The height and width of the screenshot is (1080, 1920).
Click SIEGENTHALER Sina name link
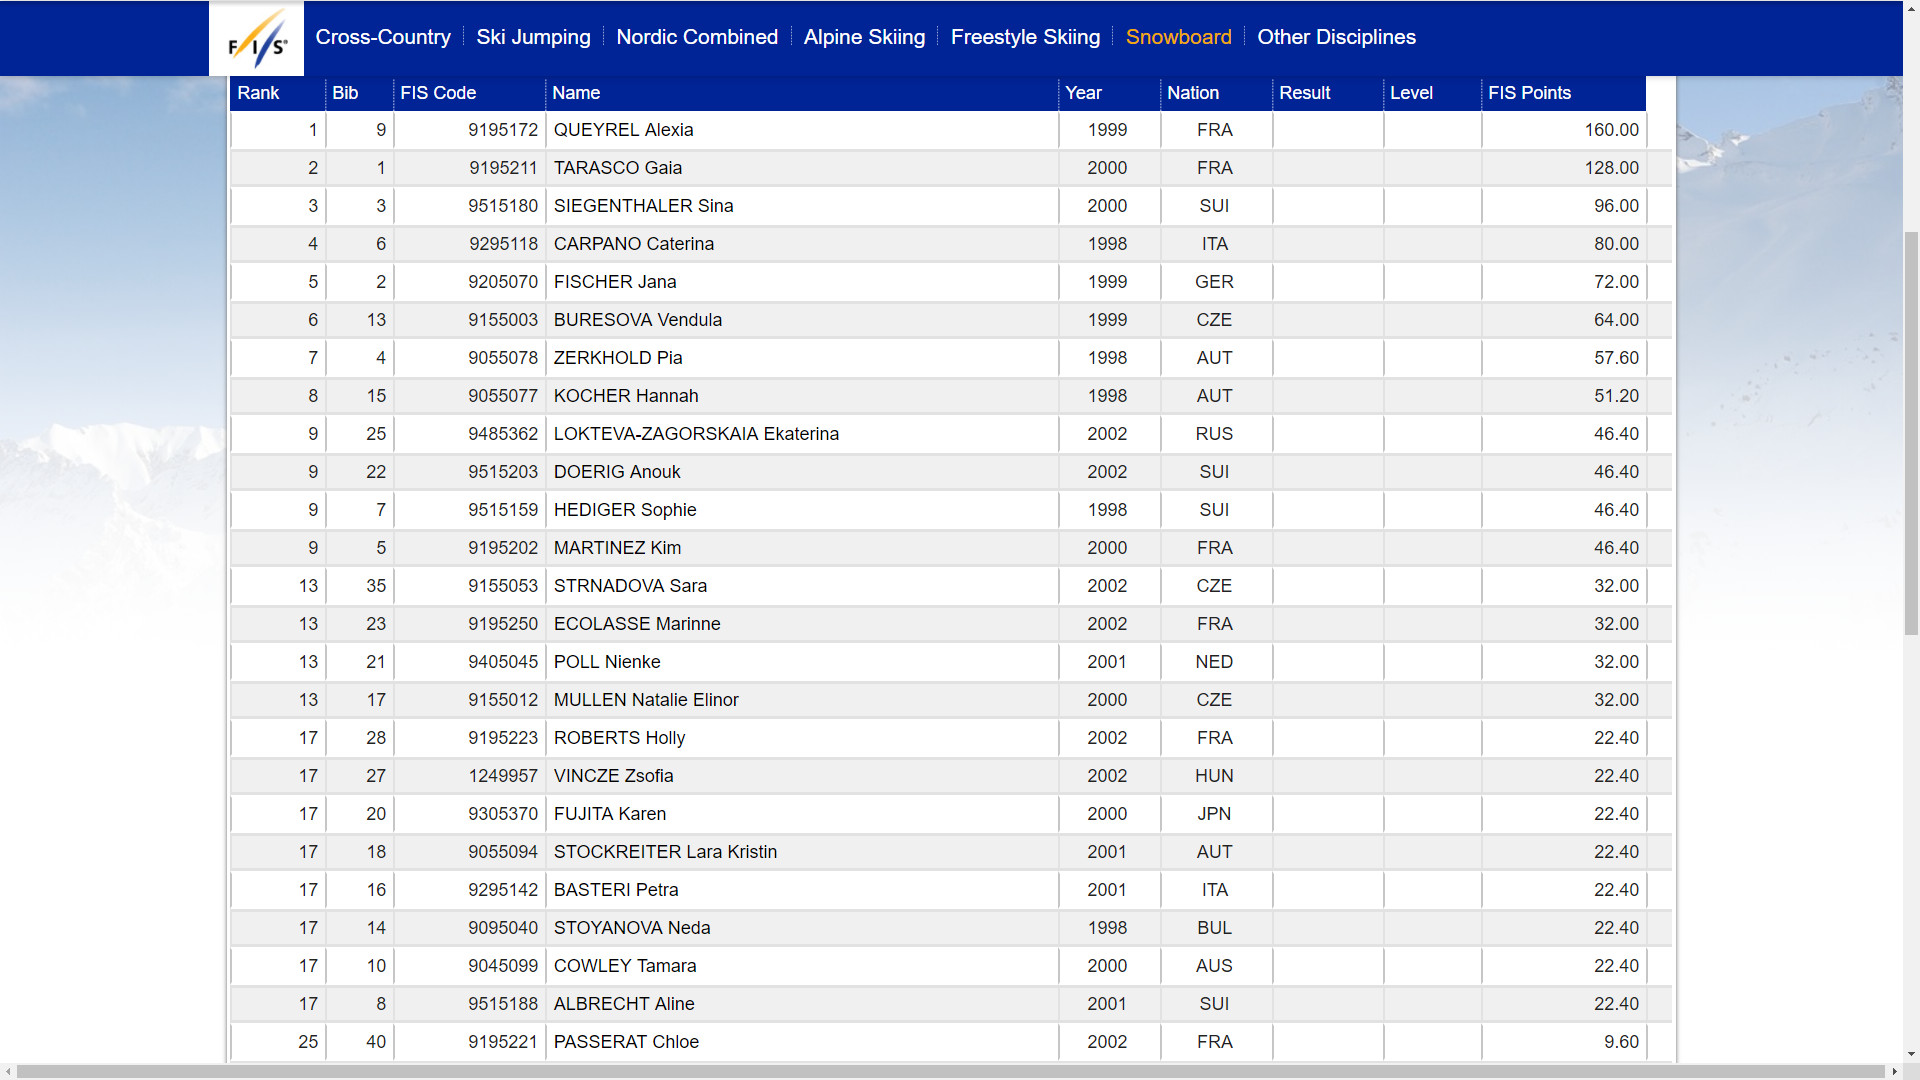click(643, 206)
